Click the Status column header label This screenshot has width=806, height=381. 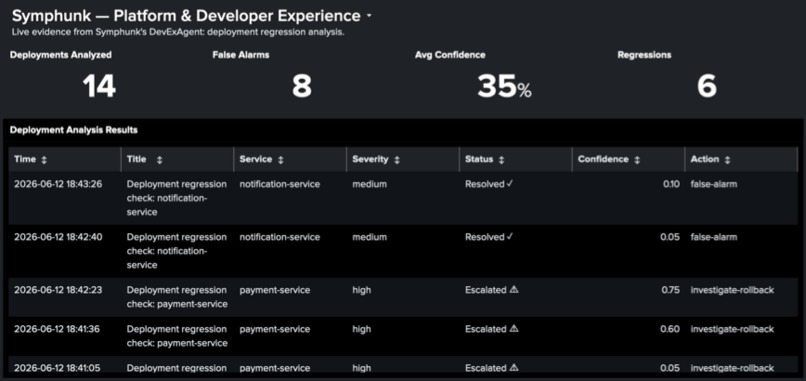[x=479, y=159]
